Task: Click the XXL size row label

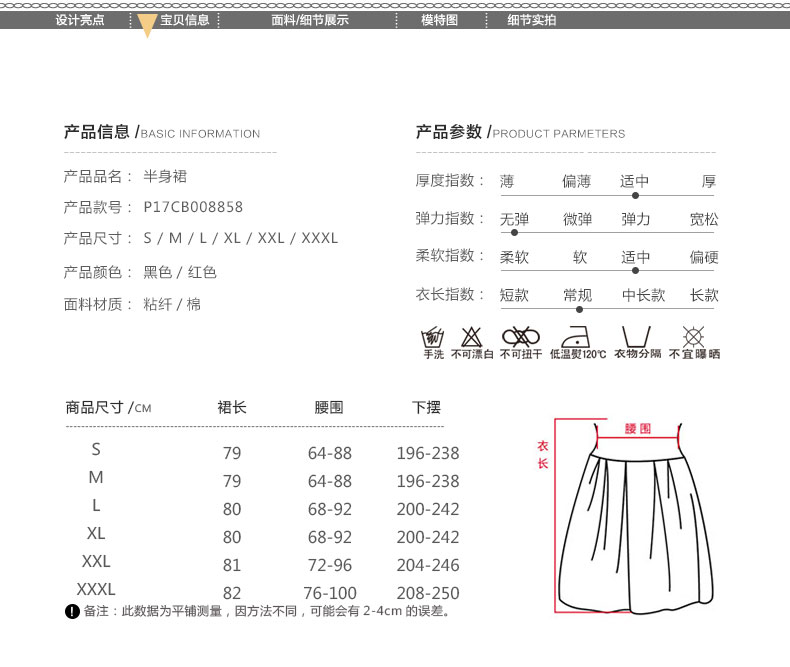Action: coord(96,561)
